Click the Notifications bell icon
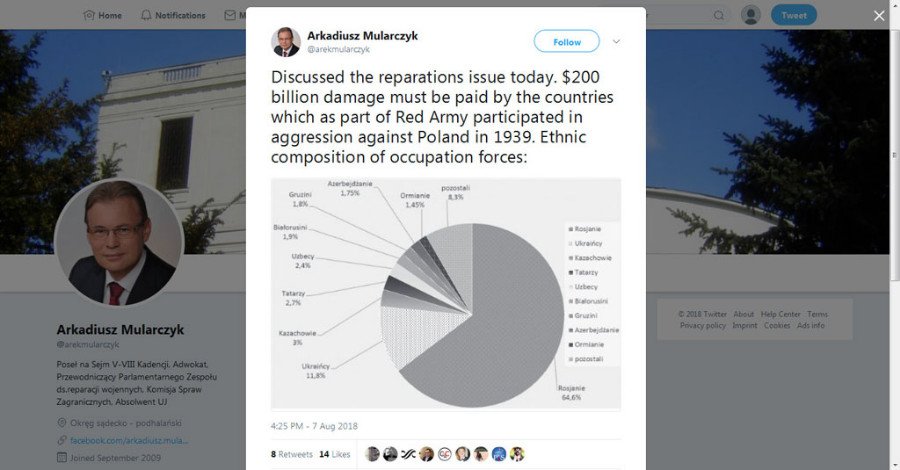 coord(146,15)
